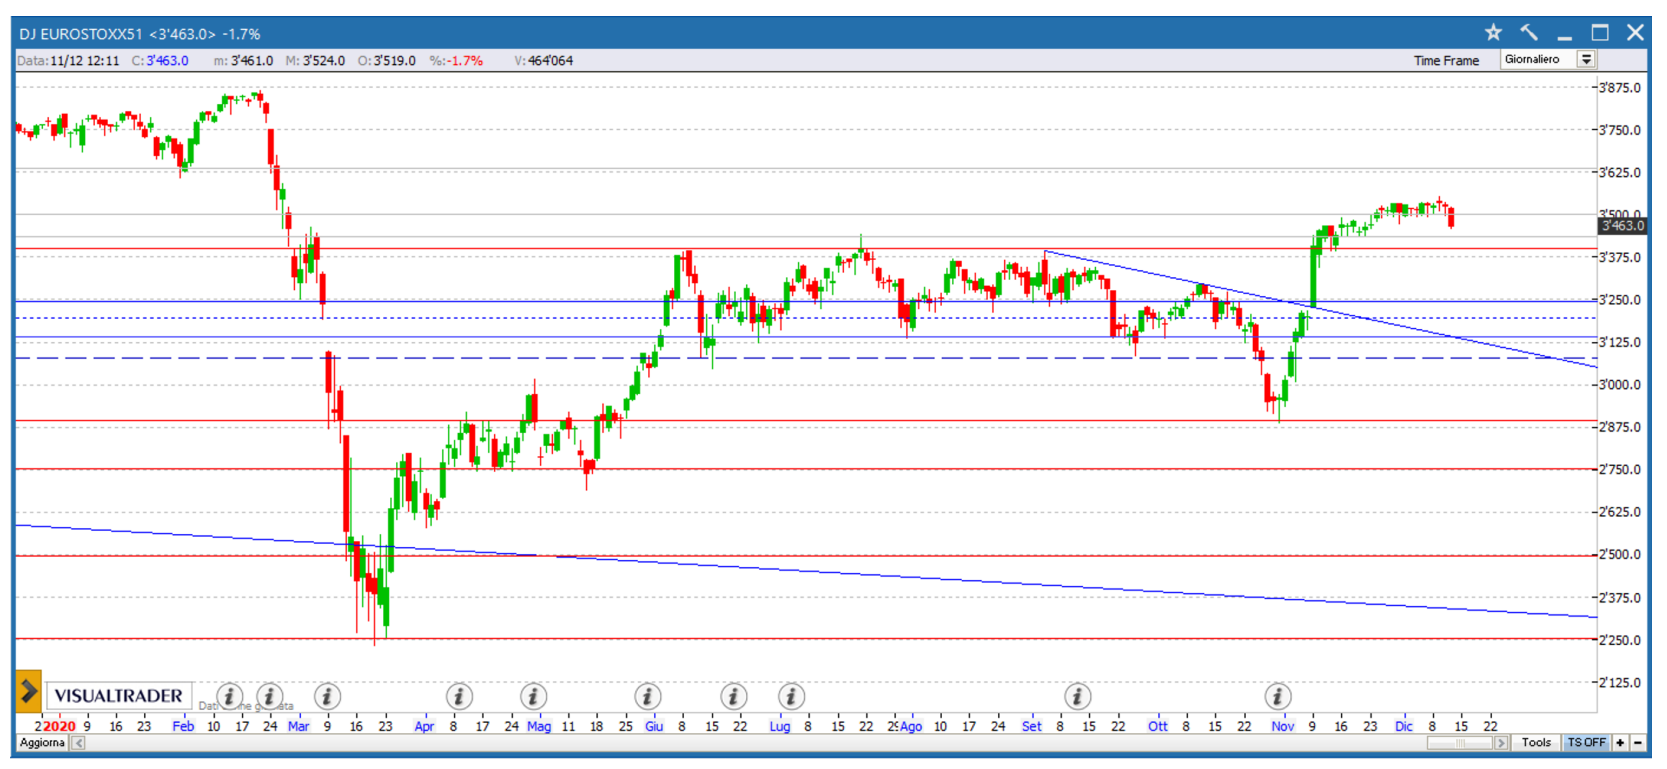
Task: Click the 2'500.0 price axis label
Action: 1620,555
